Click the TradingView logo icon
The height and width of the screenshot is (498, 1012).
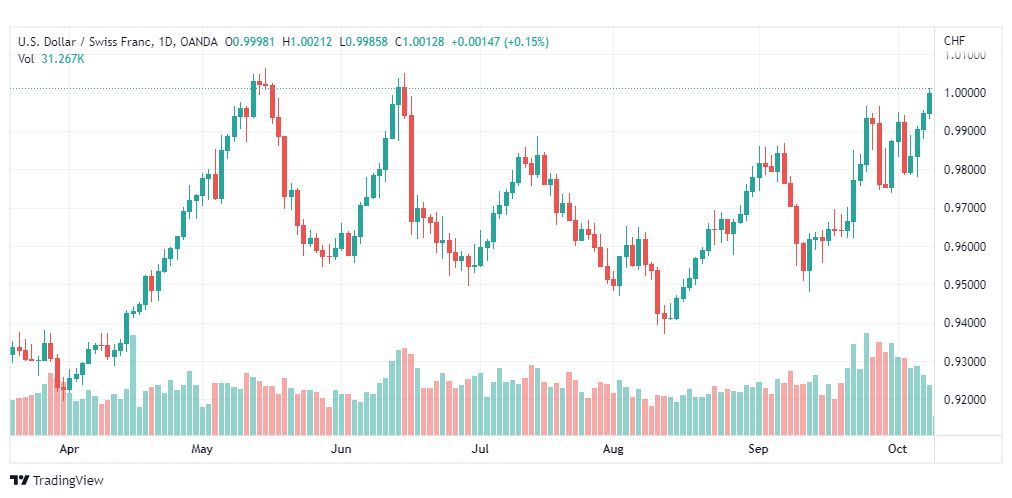click(x=20, y=480)
